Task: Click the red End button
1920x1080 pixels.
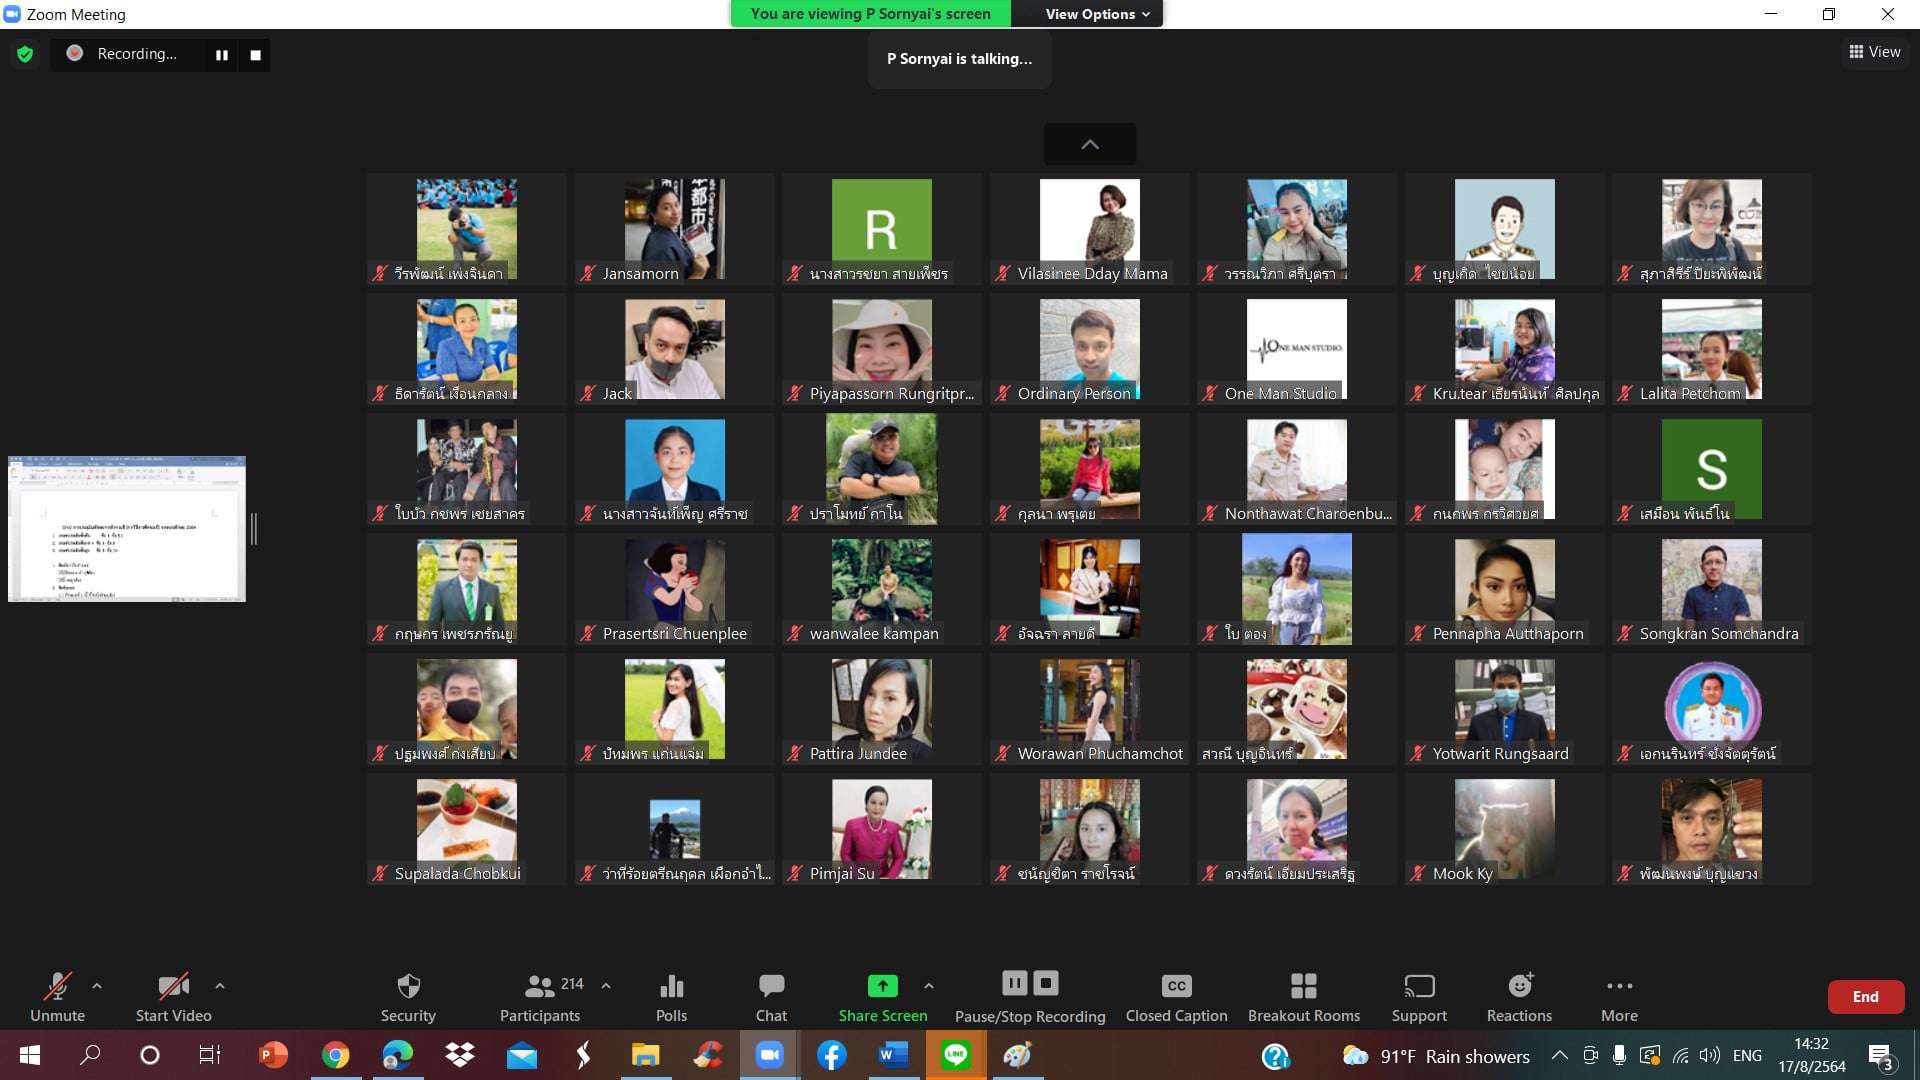Action: tap(1865, 997)
